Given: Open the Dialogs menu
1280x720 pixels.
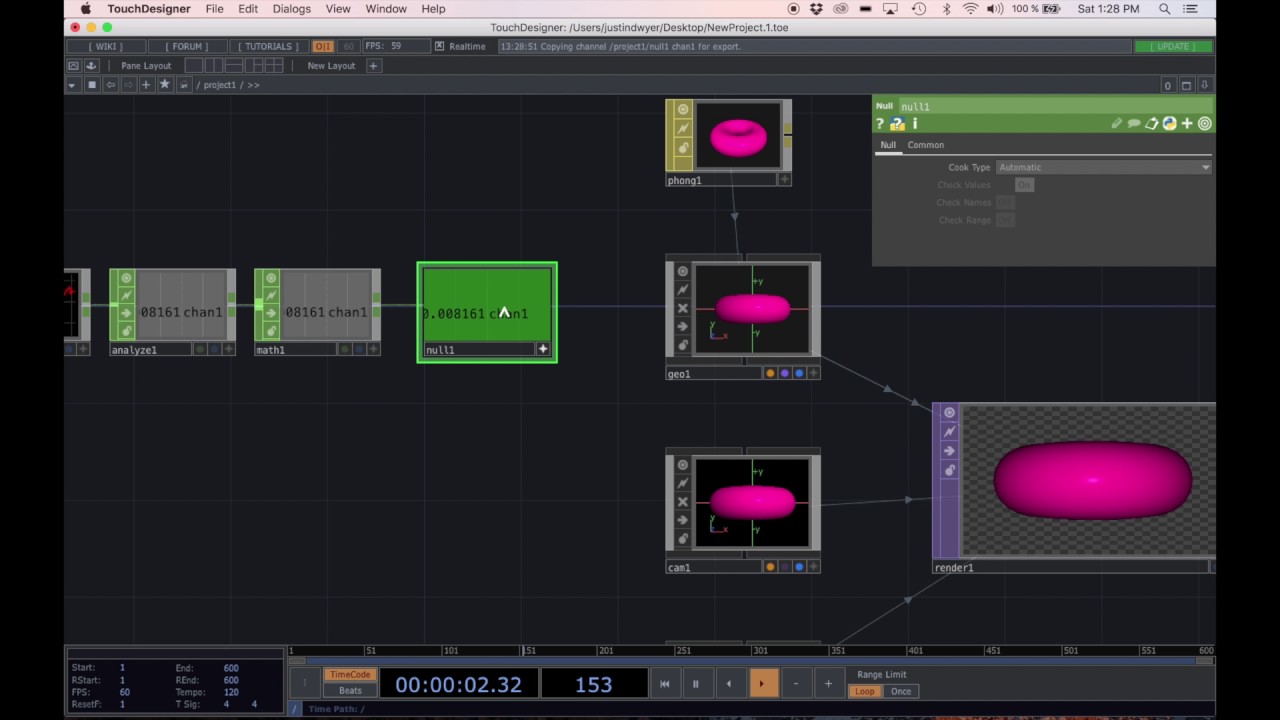Looking at the screenshot, I should click(291, 9).
